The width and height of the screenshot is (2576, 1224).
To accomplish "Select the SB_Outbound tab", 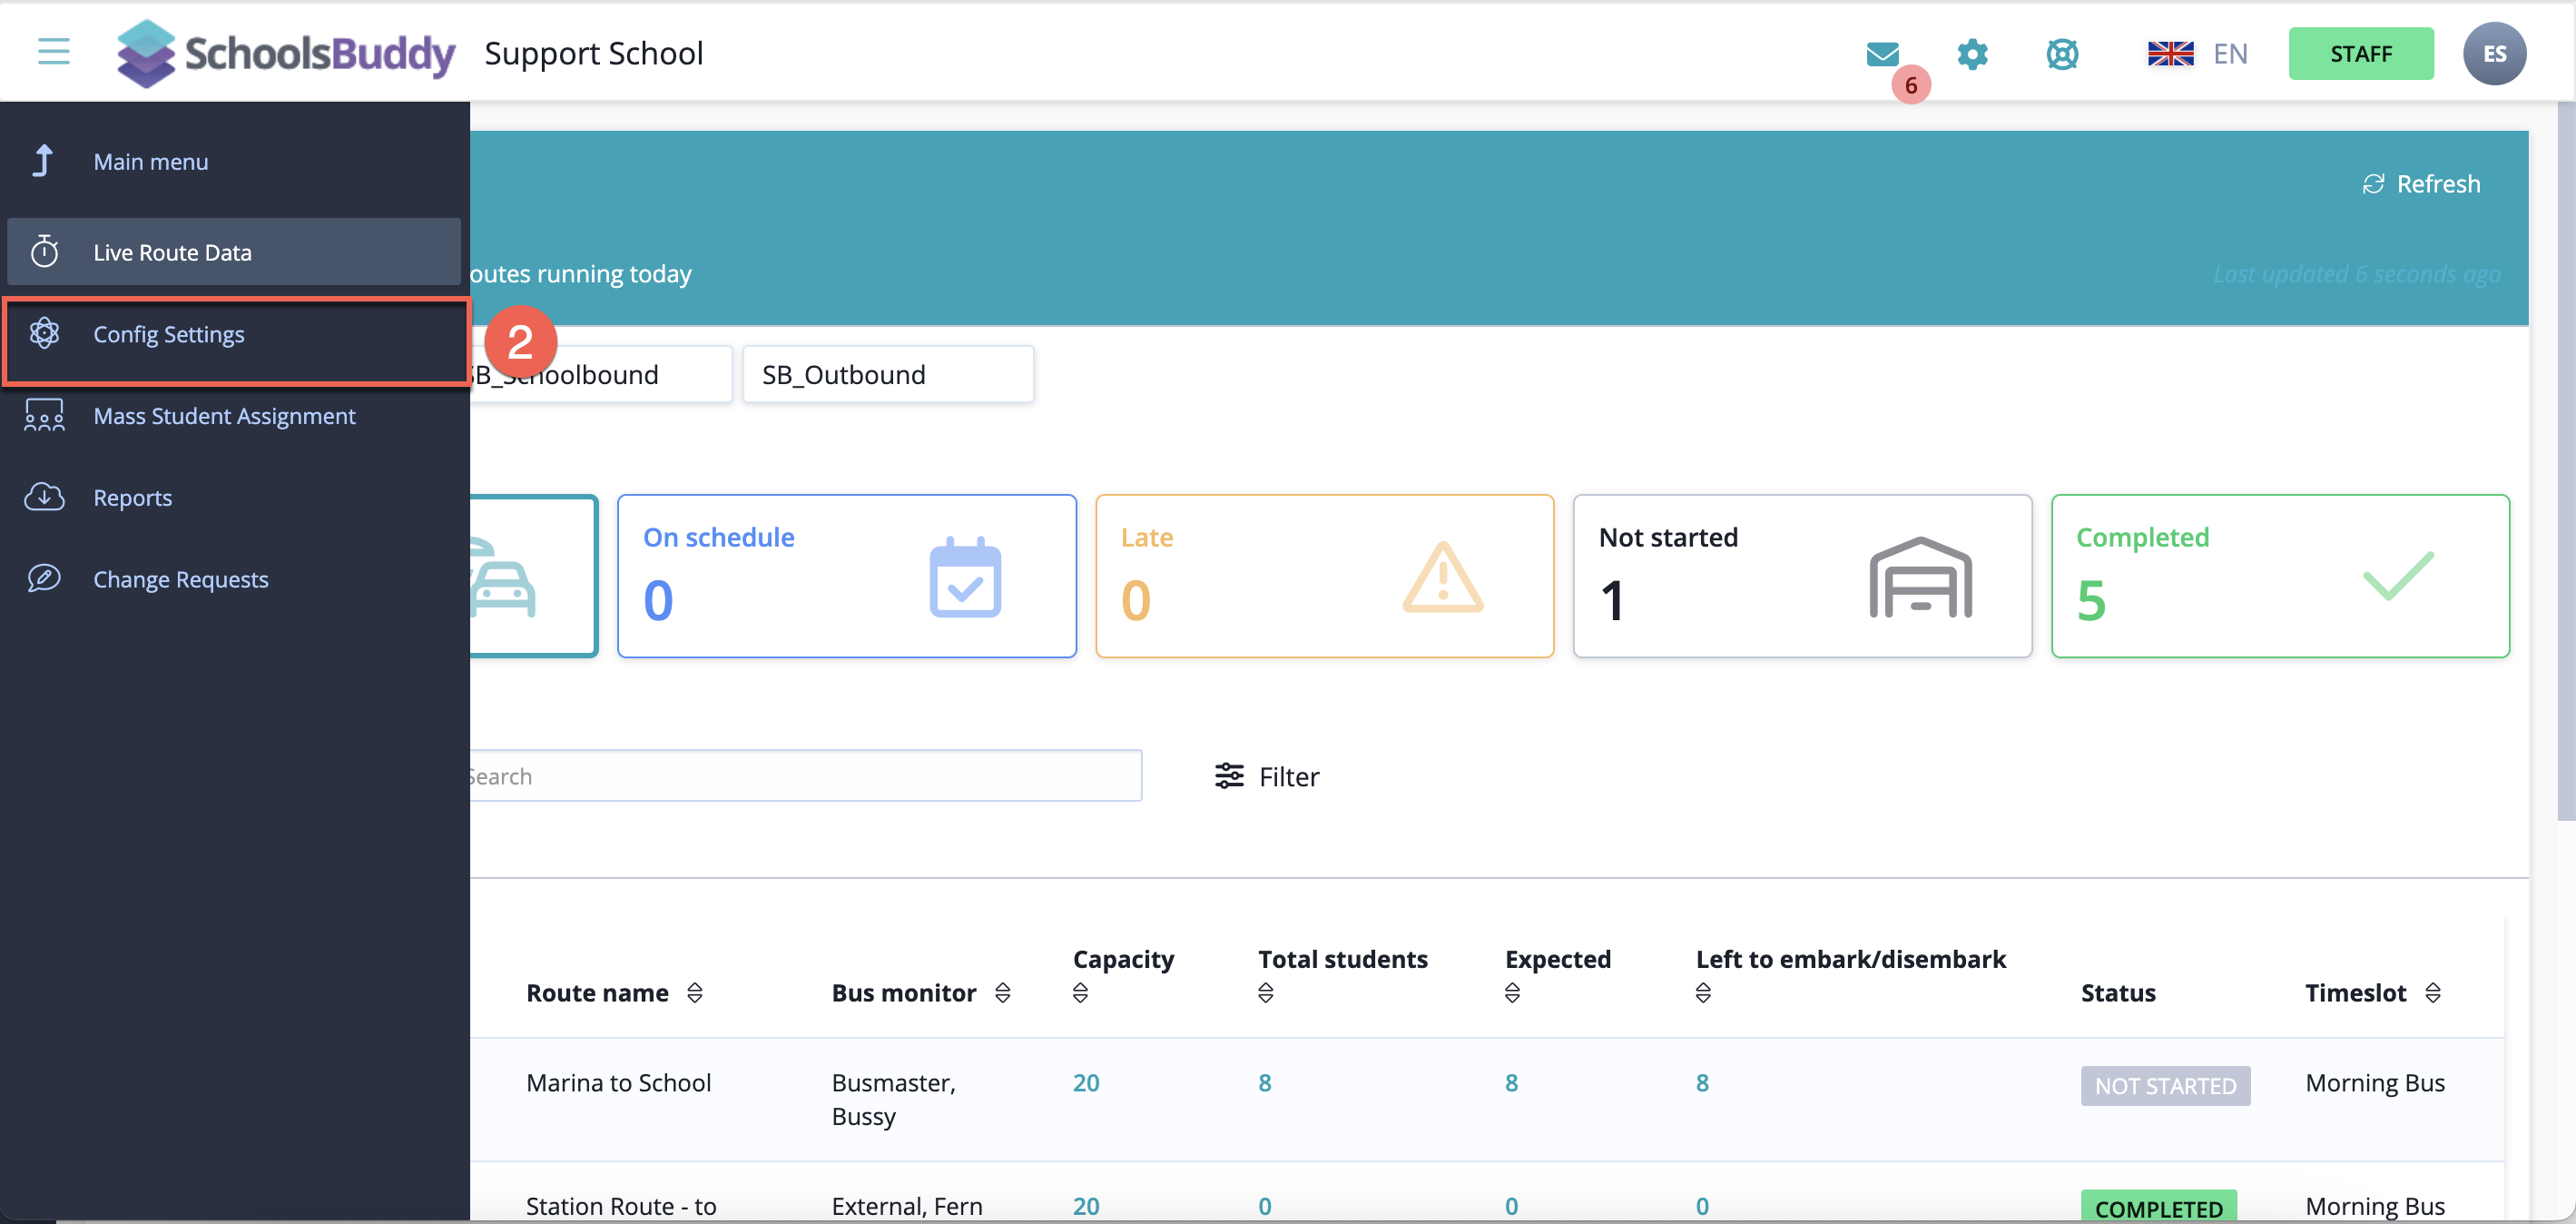I will coord(887,375).
